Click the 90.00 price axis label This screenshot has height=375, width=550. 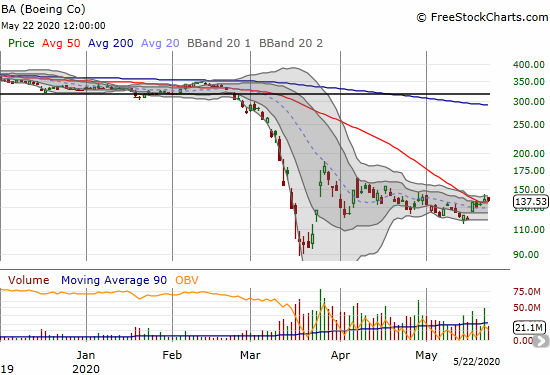tap(526, 255)
